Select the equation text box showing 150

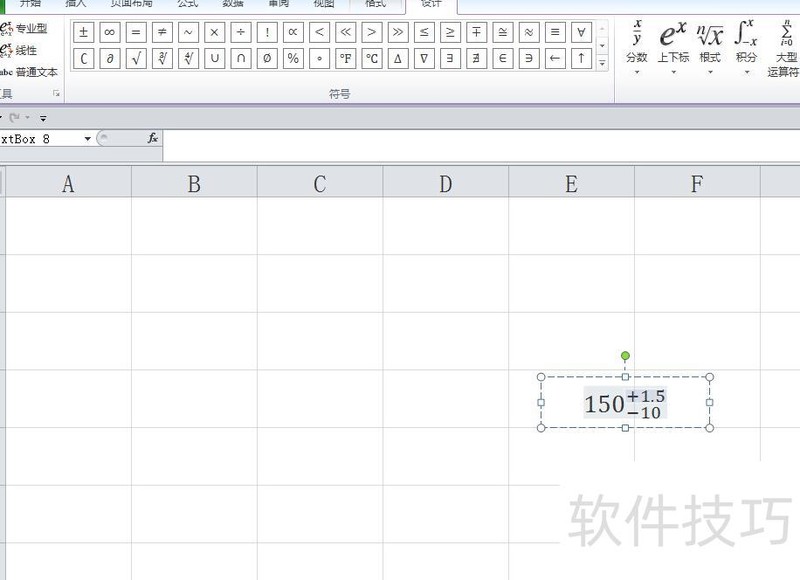[x=627, y=402]
